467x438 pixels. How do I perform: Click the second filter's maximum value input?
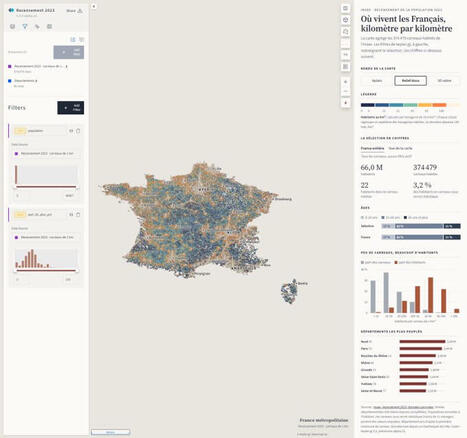pos(68,279)
